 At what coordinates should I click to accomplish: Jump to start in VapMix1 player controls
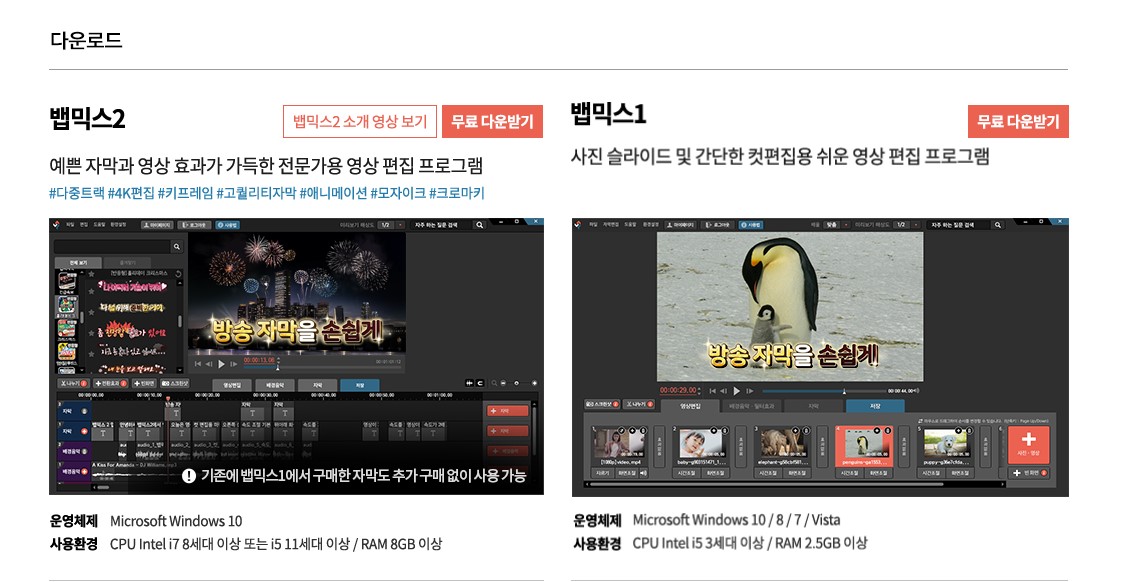pos(712,390)
